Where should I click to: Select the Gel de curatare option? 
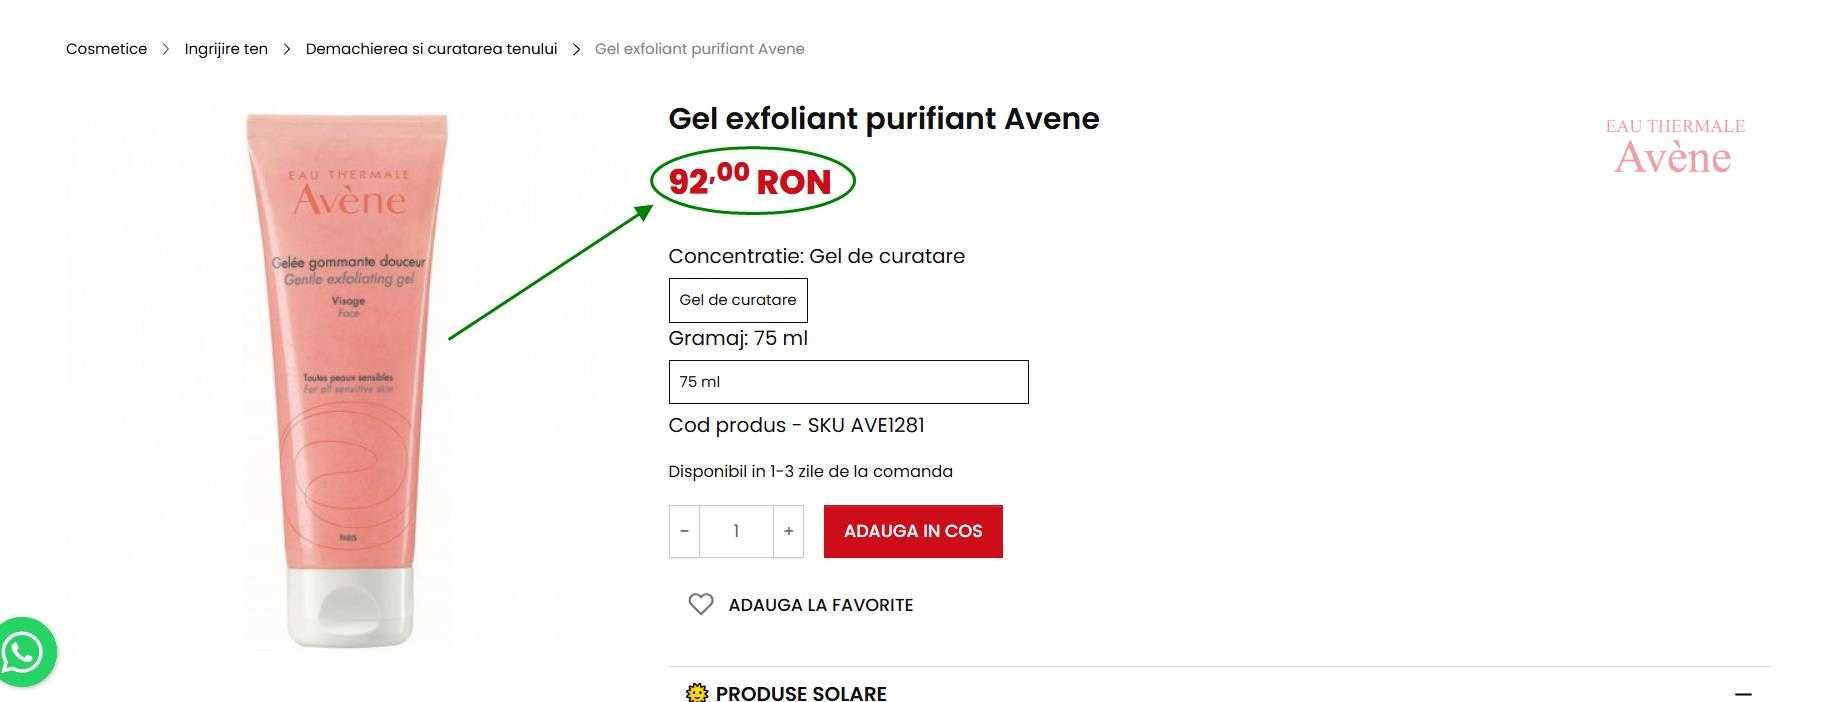point(738,300)
